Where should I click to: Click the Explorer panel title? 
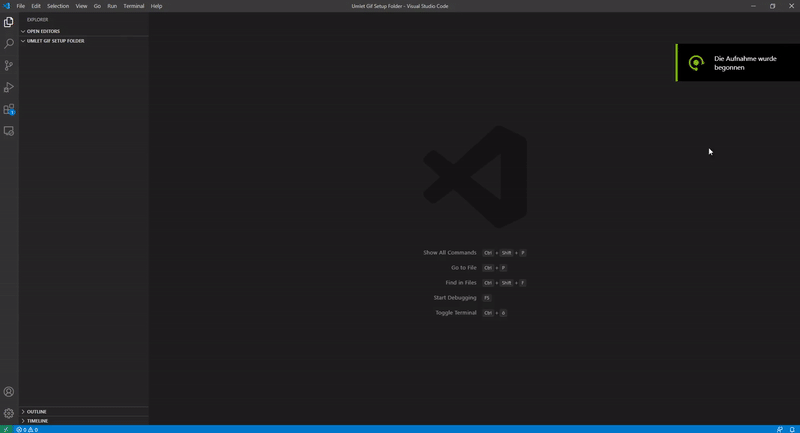coord(37,19)
